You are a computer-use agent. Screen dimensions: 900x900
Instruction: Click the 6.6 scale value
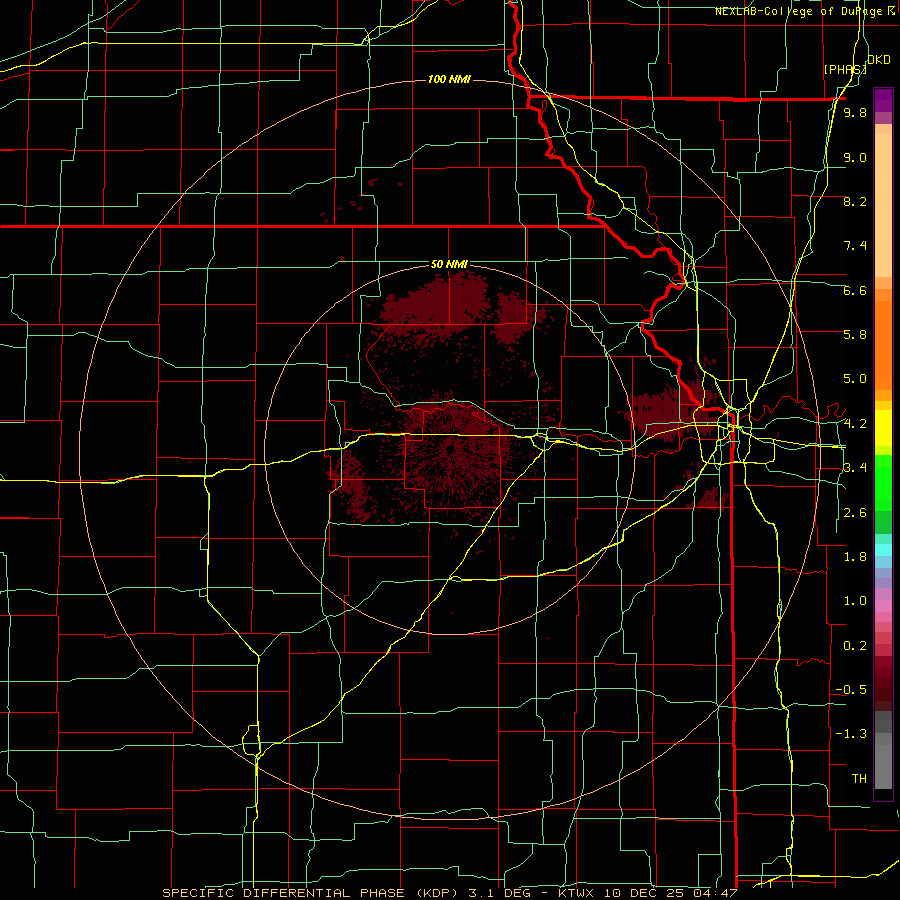point(855,290)
